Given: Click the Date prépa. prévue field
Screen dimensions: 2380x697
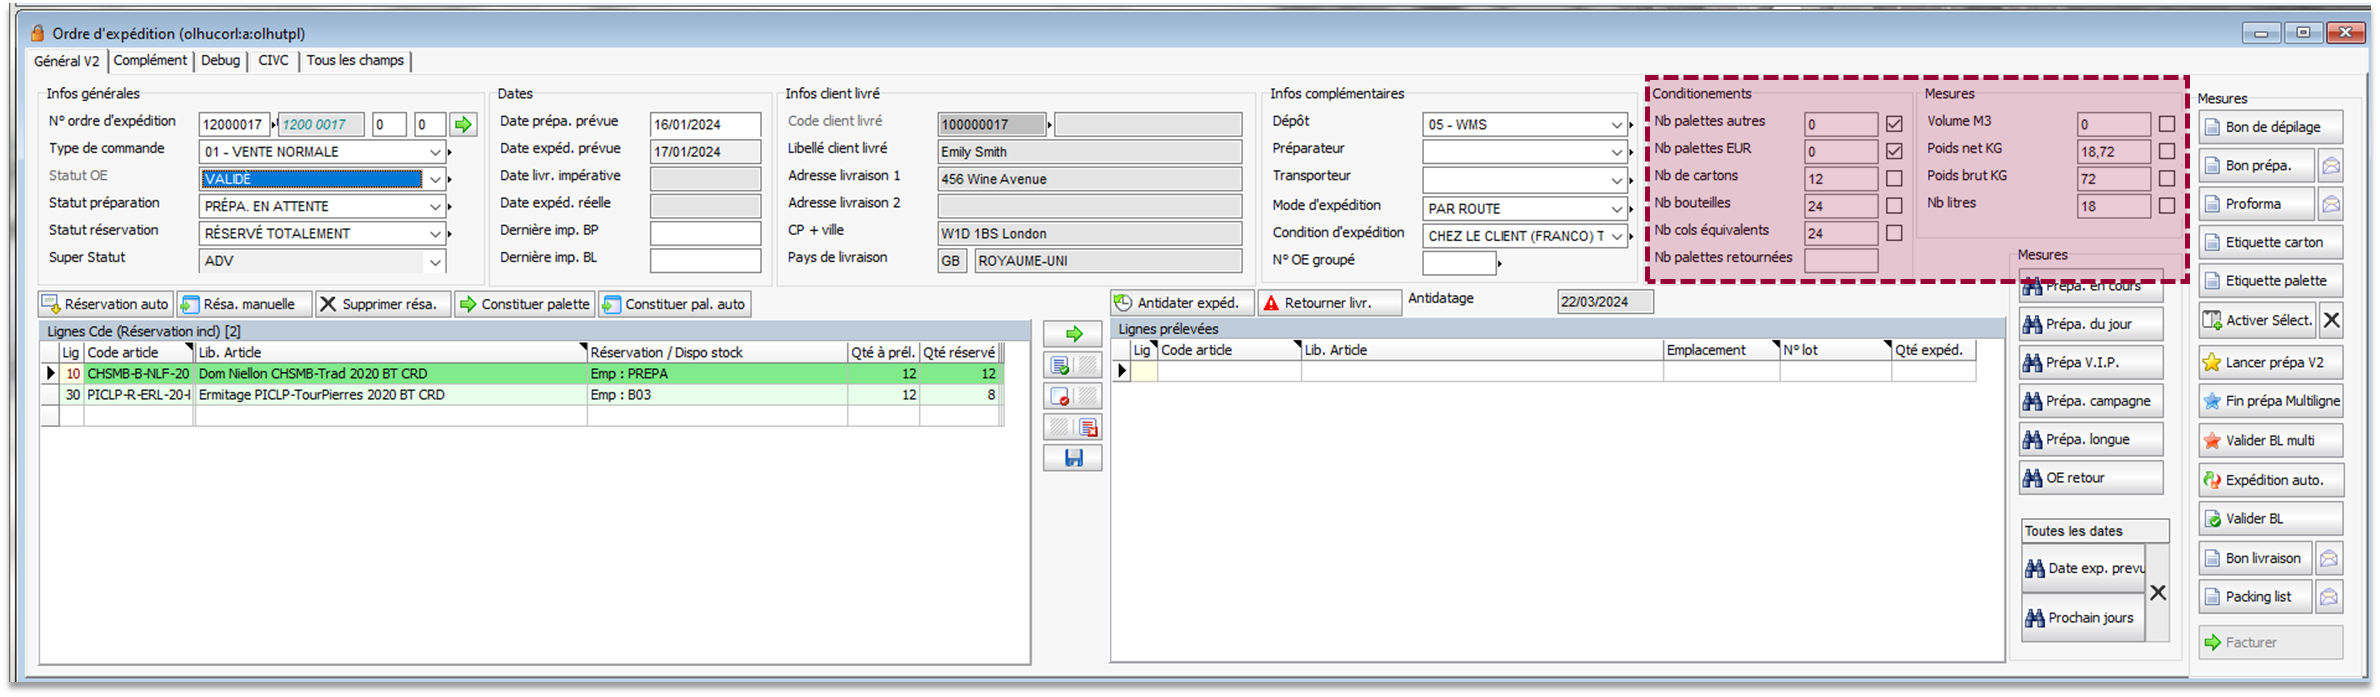Looking at the screenshot, I should pos(704,125).
